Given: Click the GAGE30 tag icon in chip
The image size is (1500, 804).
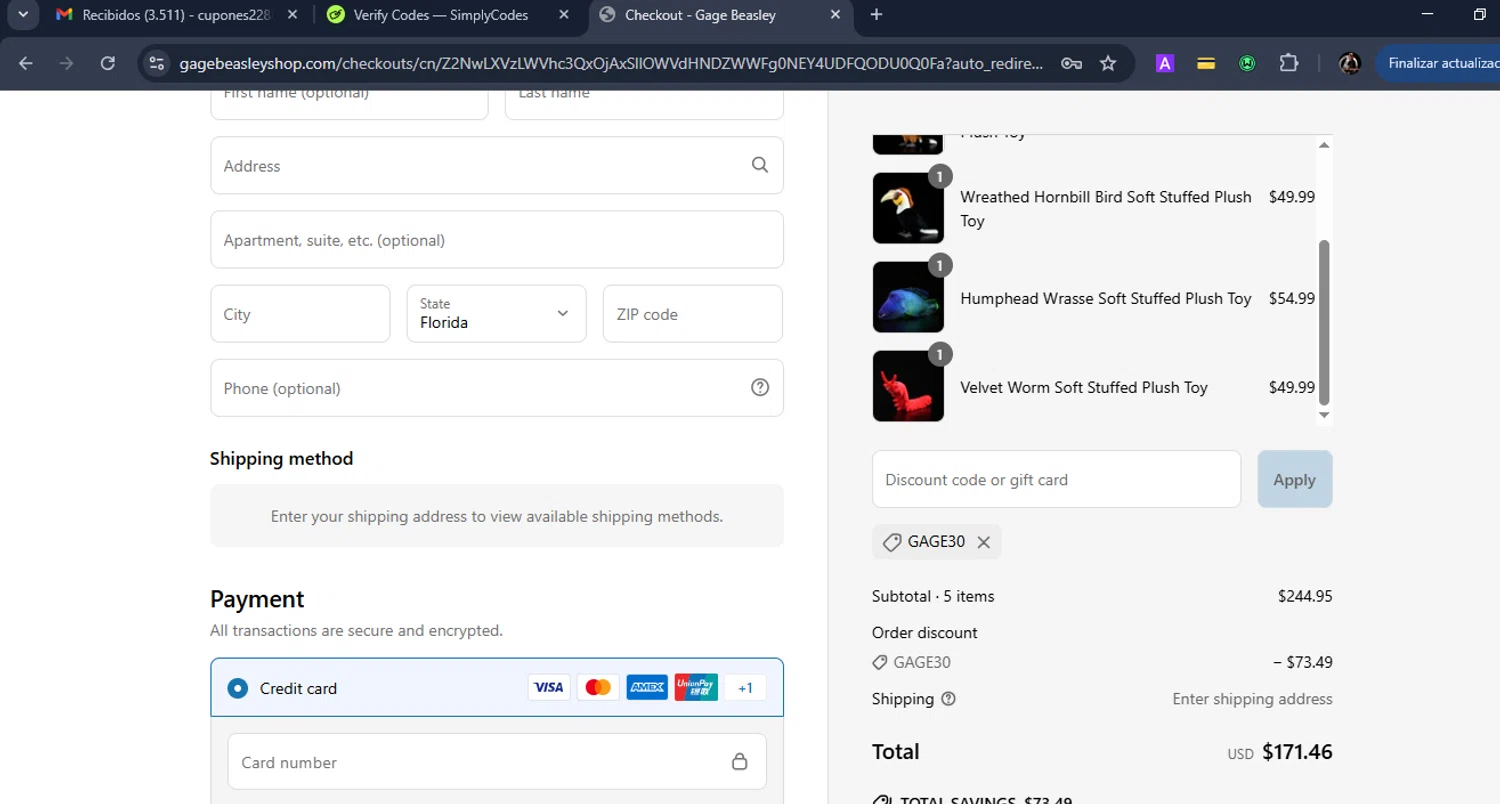Looking at the screenshot, I should coord(891,542).
